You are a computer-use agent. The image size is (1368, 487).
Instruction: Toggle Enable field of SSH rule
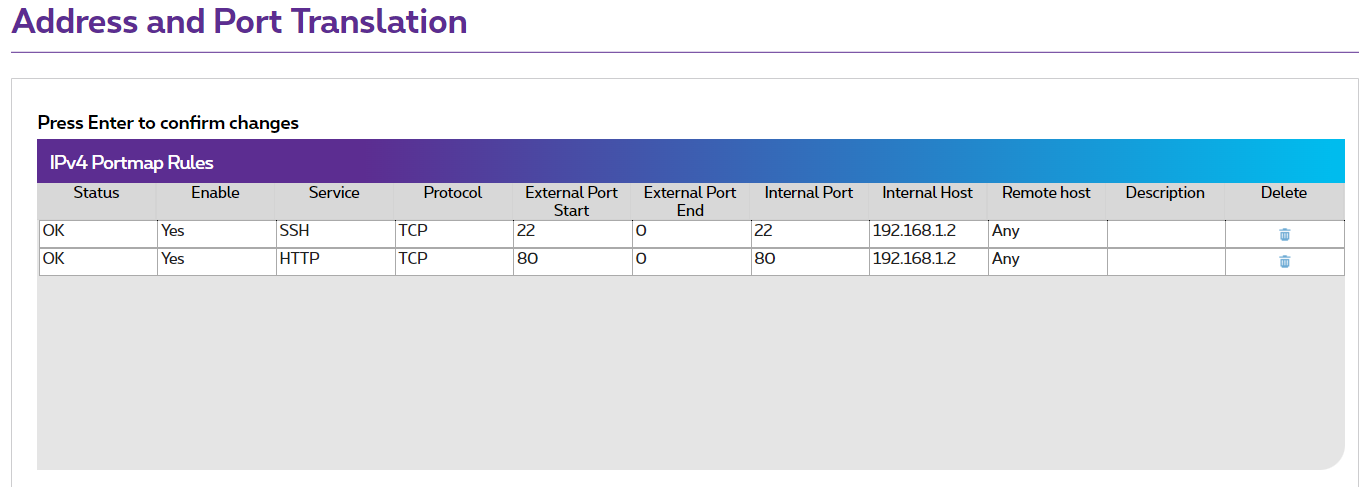pyautogui.click(x=216, y=232)
